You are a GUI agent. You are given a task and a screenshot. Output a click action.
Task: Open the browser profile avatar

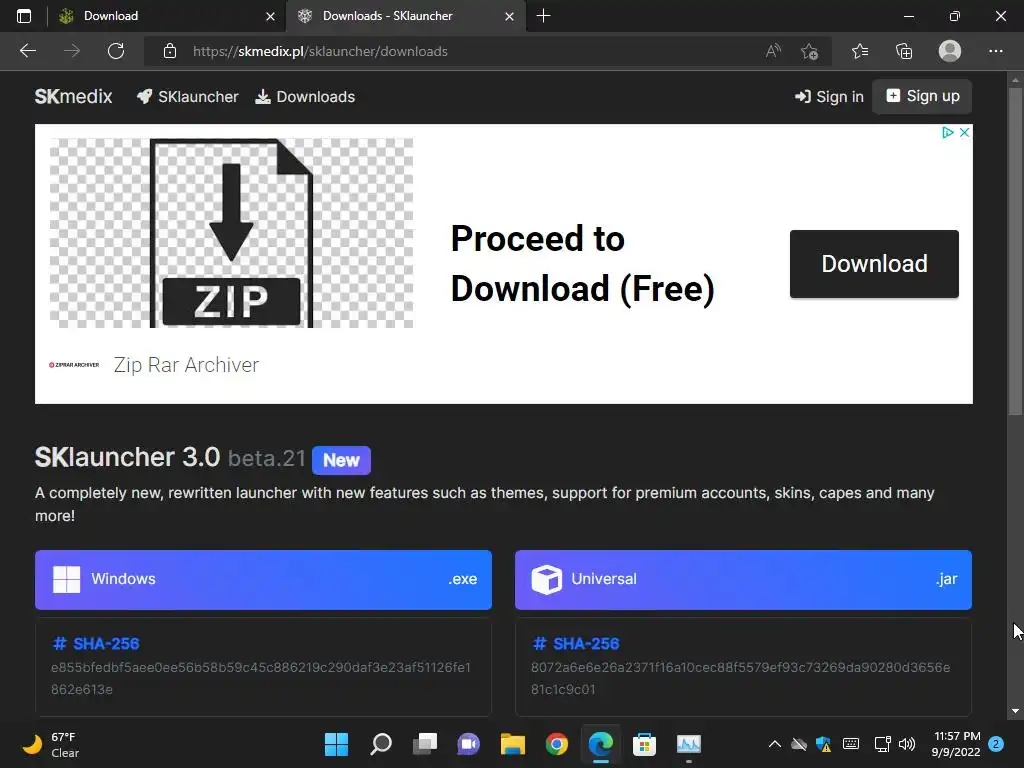tap(950, 51)
